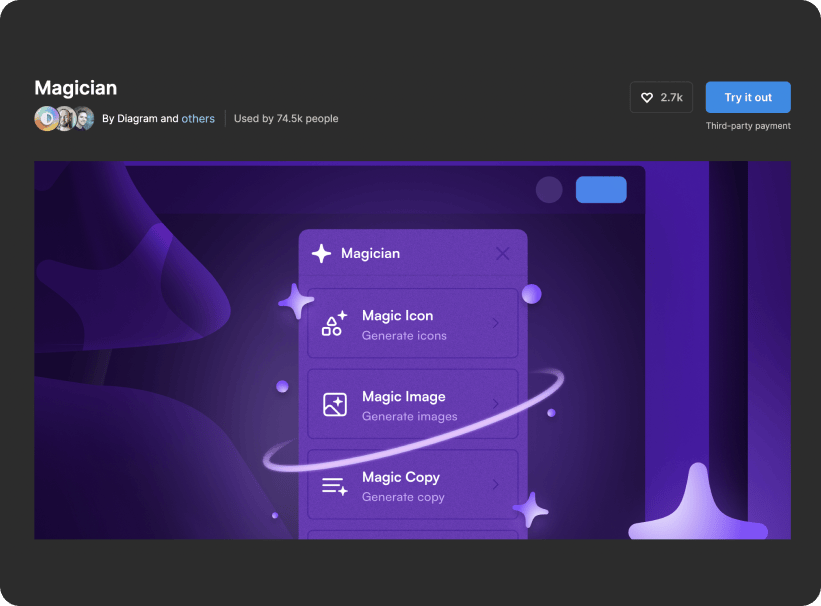Expand the Magic Copy chevron arrow

tap(495, 484)
